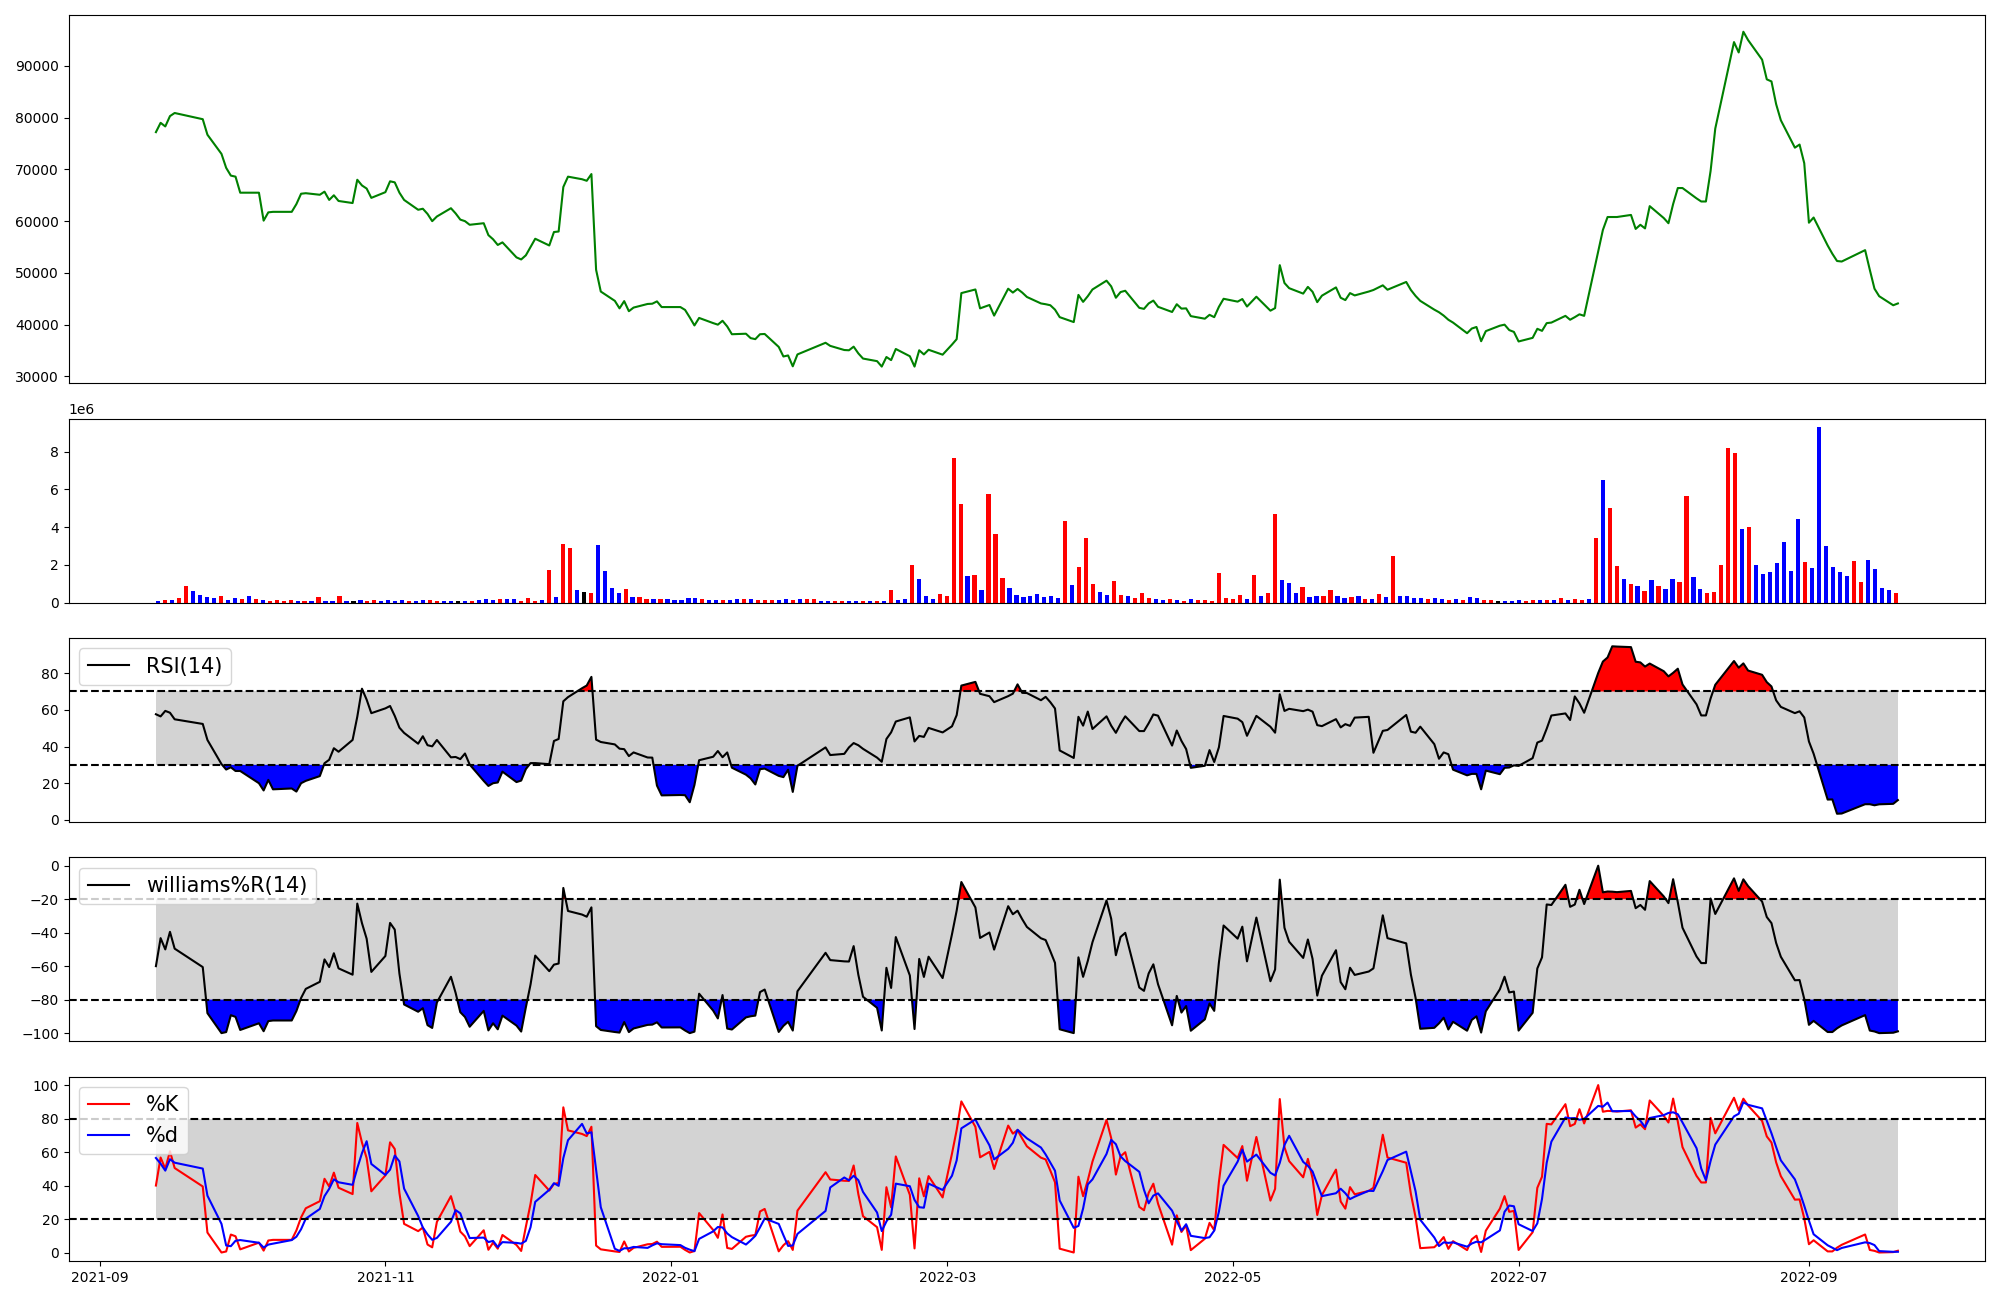This screenshot has height=1300, width=2000.
Task: Click the 1e6 volume scale label
Action: click(x=81, y=410)
